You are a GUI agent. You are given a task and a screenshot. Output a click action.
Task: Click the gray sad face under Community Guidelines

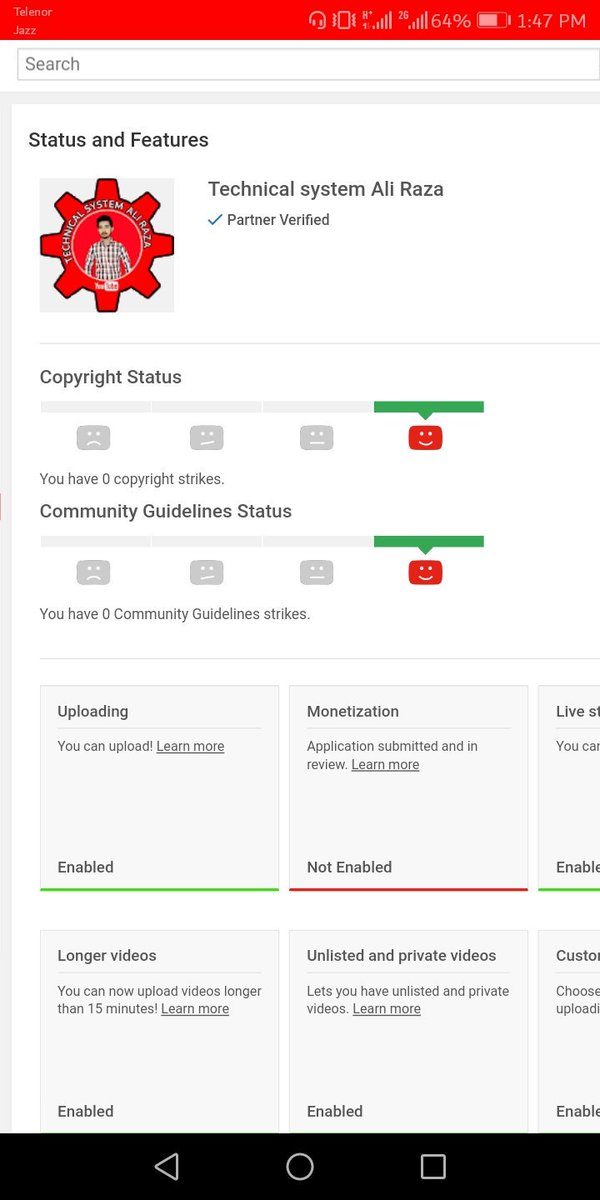pos(93,572)
